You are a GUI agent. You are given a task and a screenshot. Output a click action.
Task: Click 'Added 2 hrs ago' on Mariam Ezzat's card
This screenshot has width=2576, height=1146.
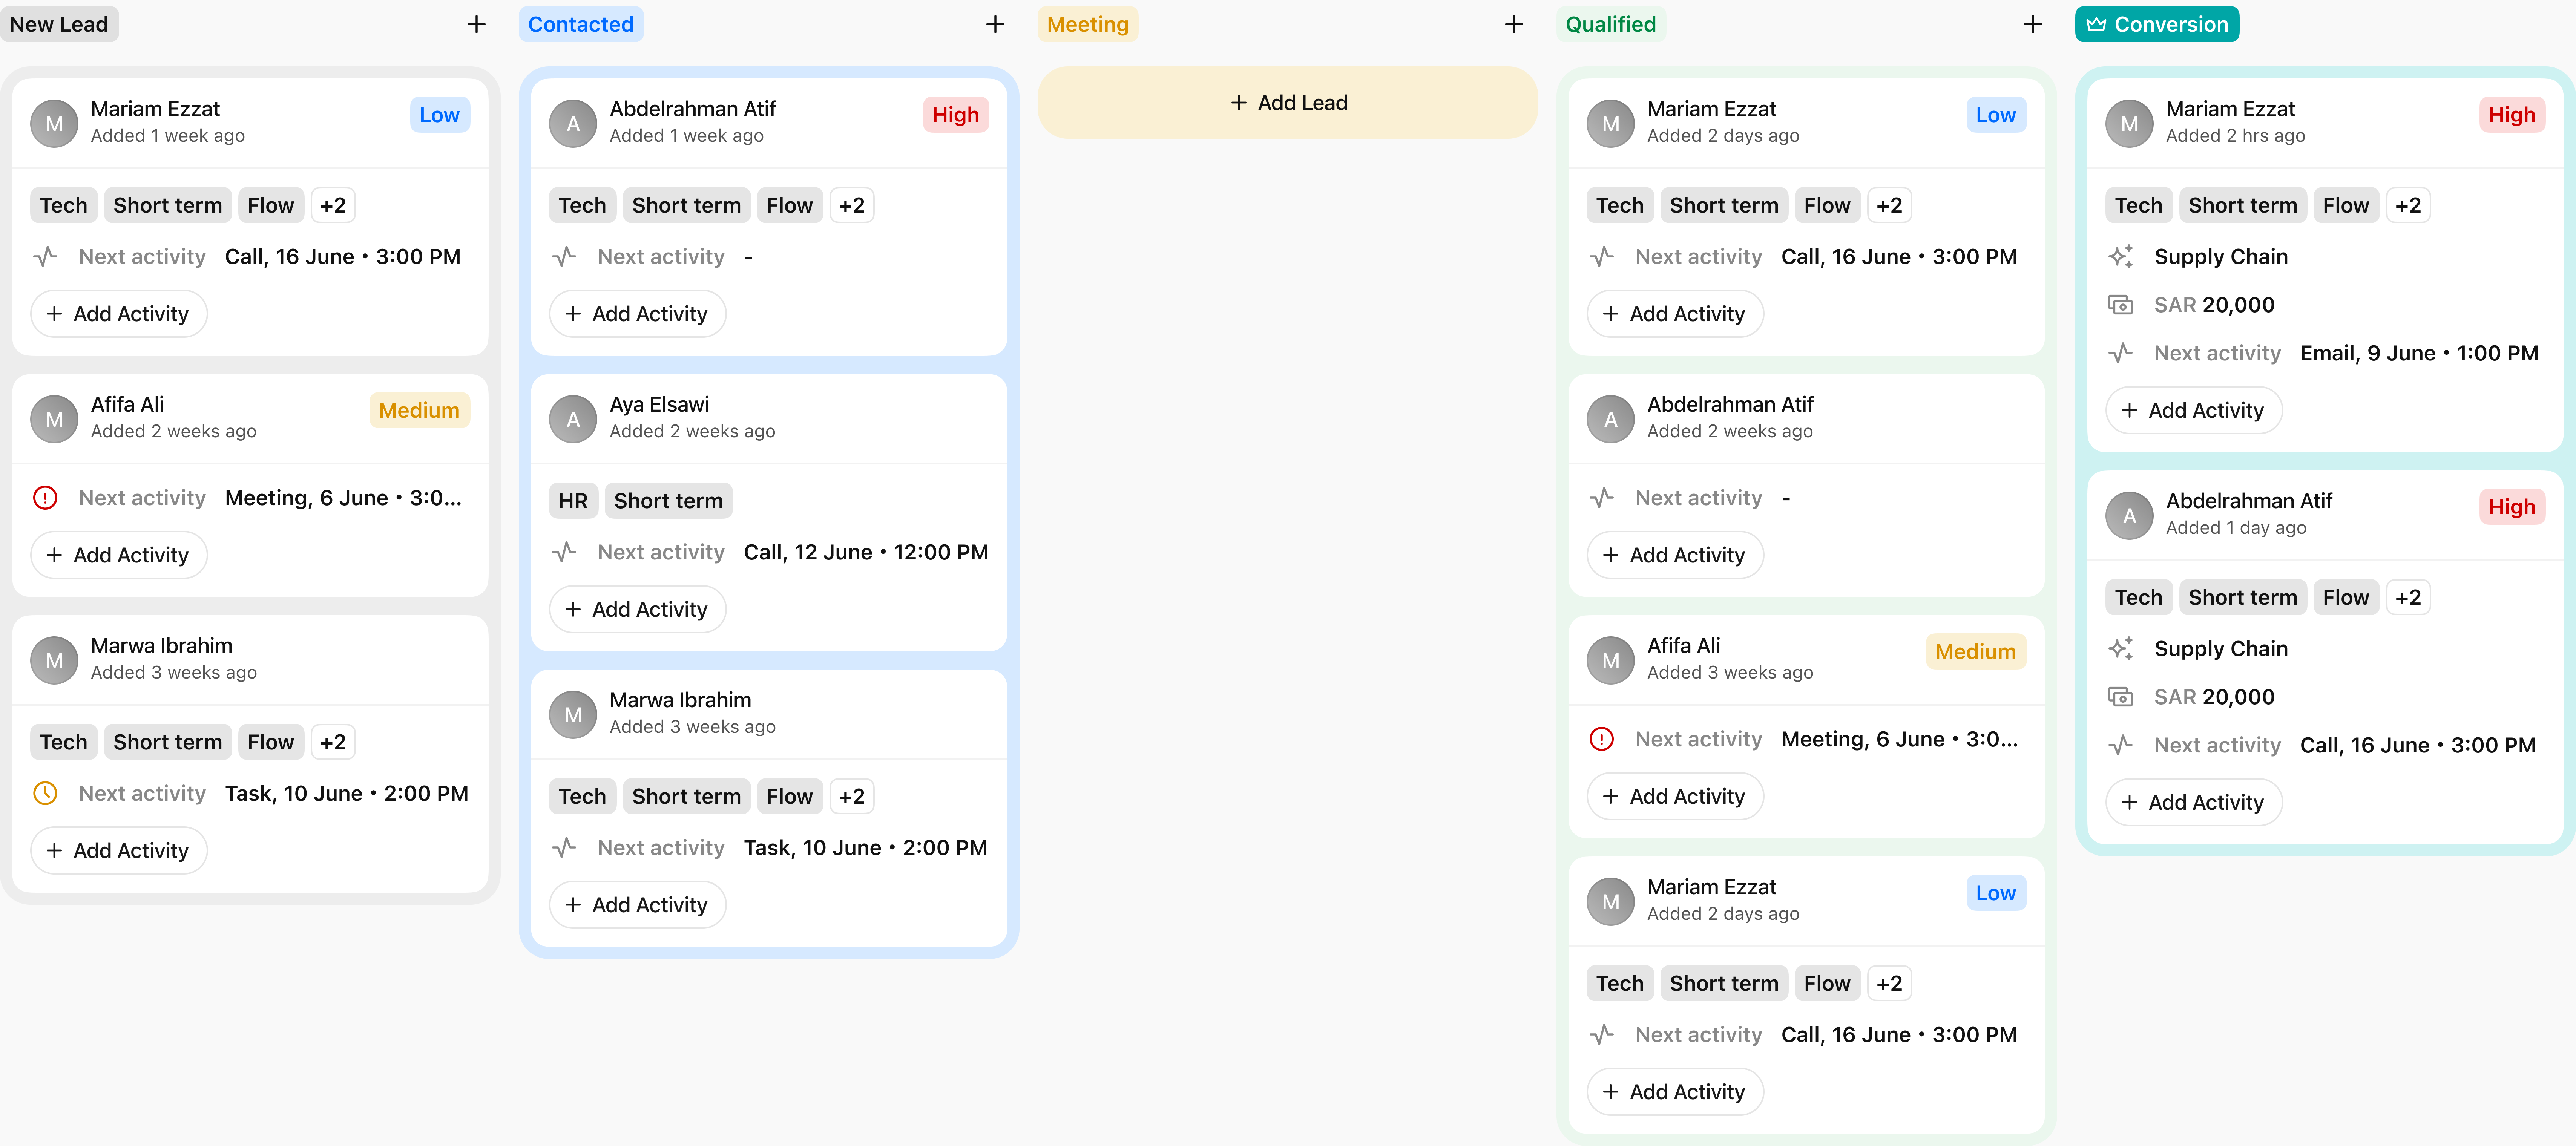[2236, 136]
